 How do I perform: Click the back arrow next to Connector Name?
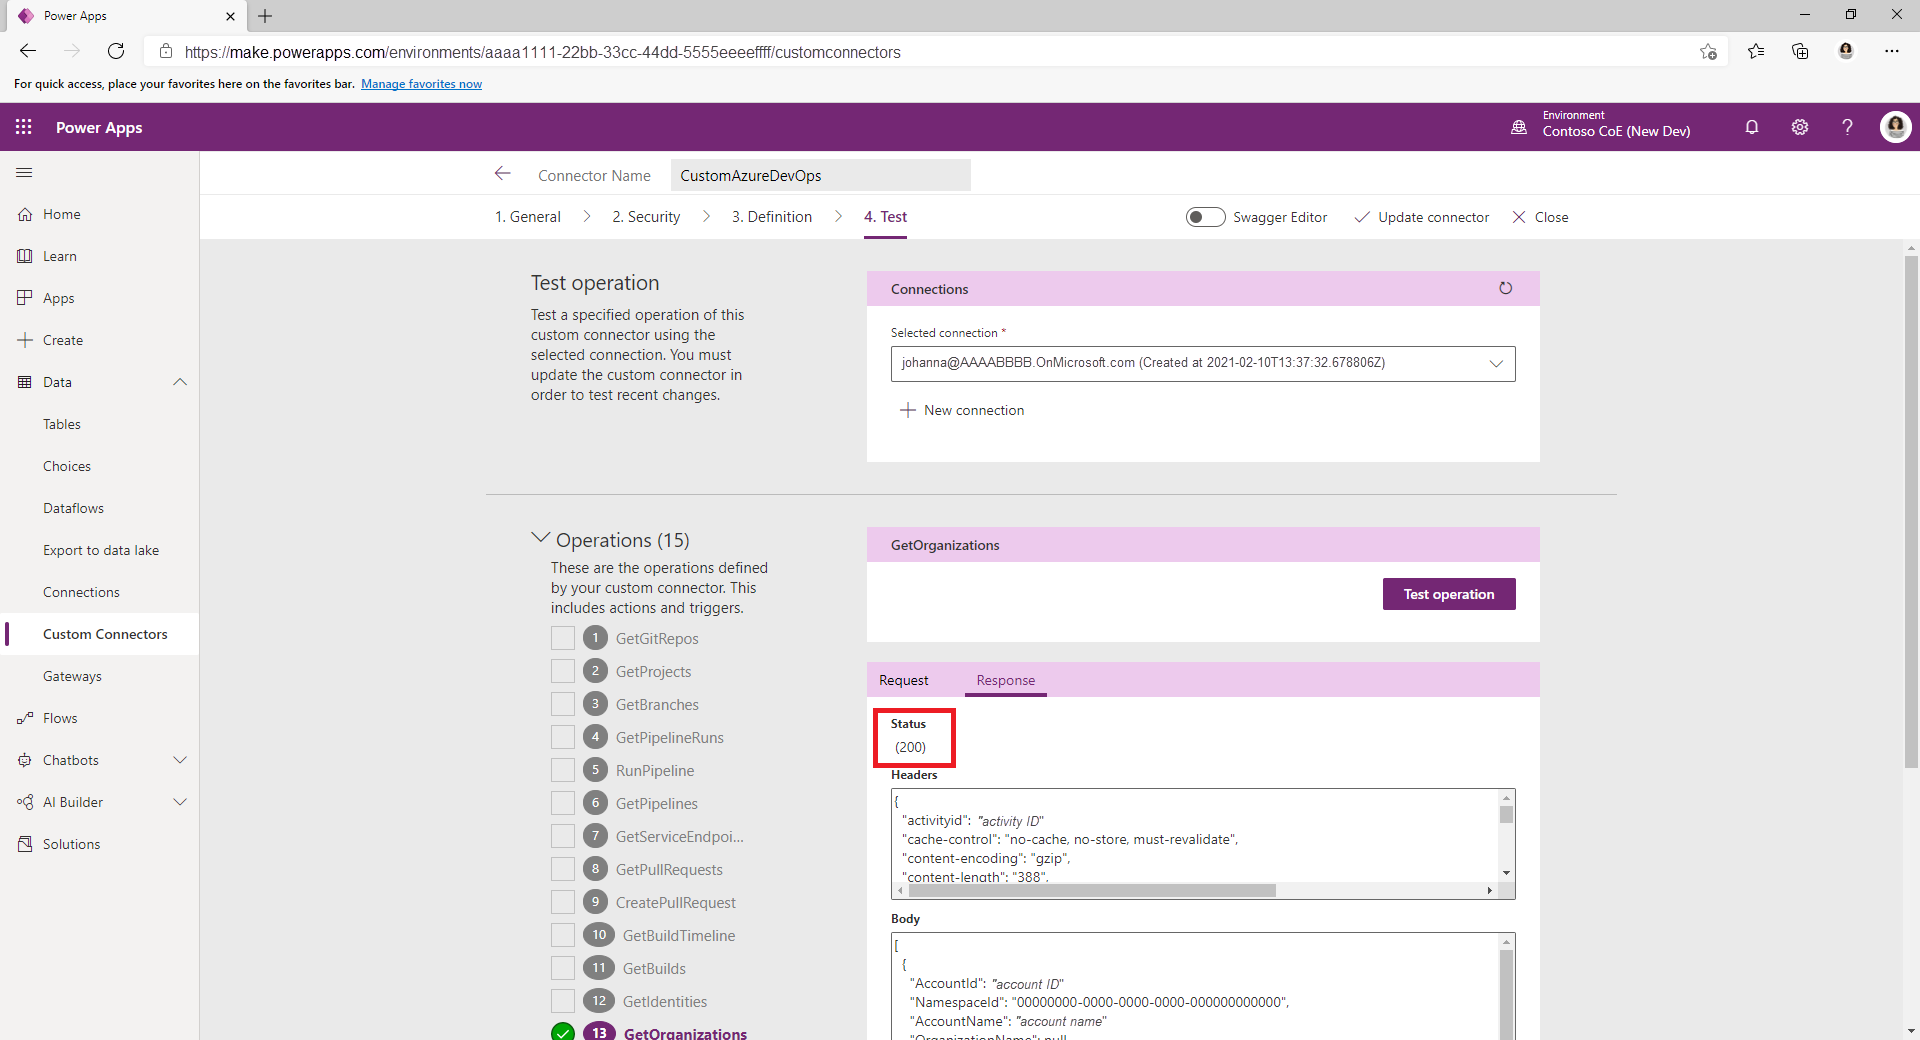tap(502, 173)
